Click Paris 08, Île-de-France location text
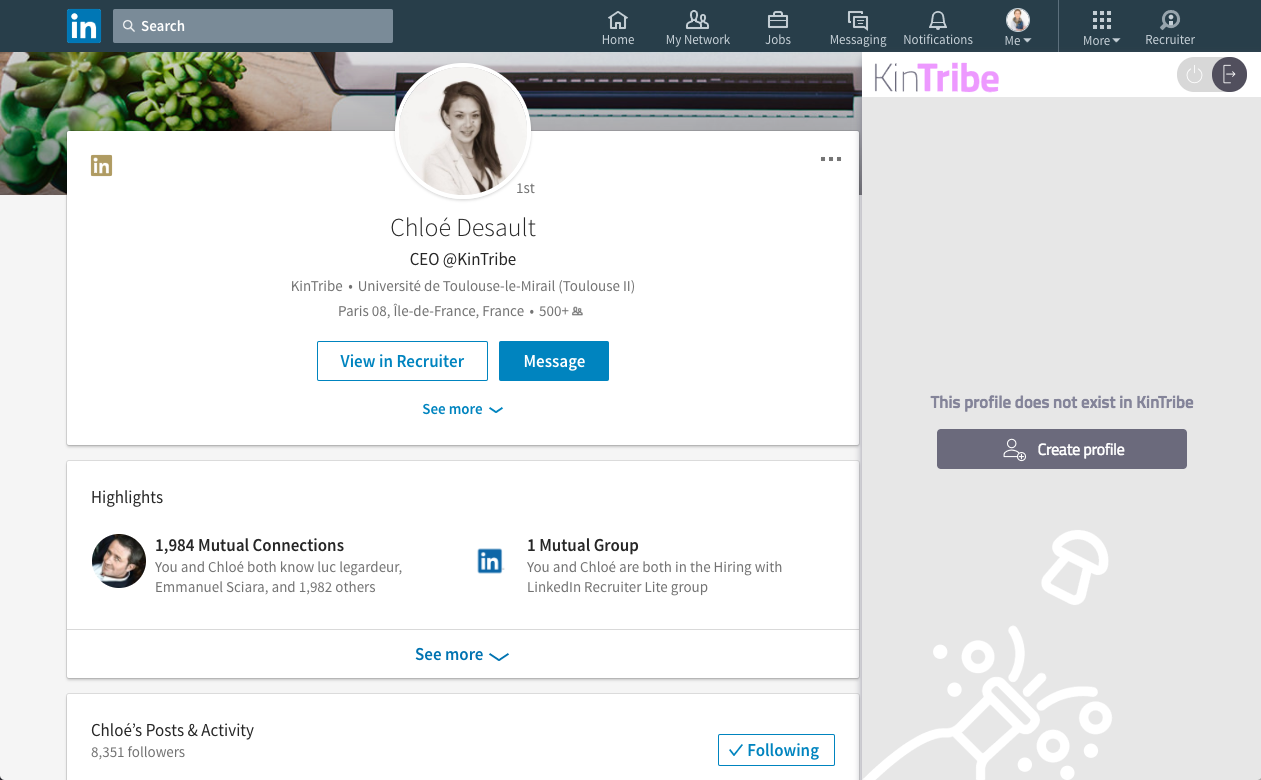This screenshot has height=780, width=1261. 431,311
